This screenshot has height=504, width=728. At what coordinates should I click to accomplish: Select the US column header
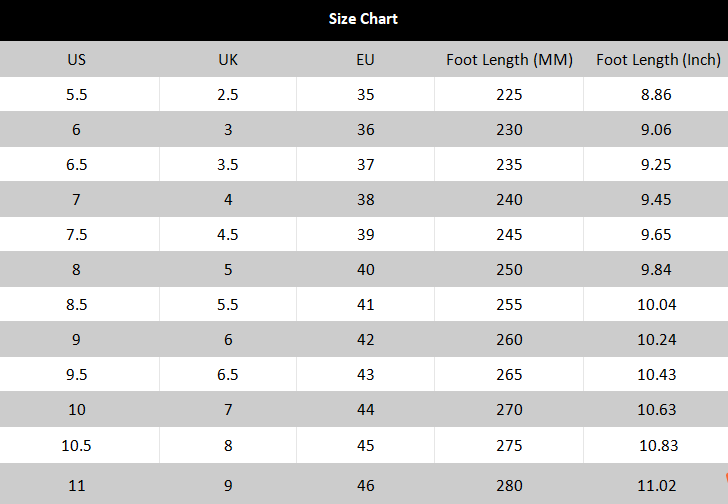pyautogui.click(x=77, y=59)
